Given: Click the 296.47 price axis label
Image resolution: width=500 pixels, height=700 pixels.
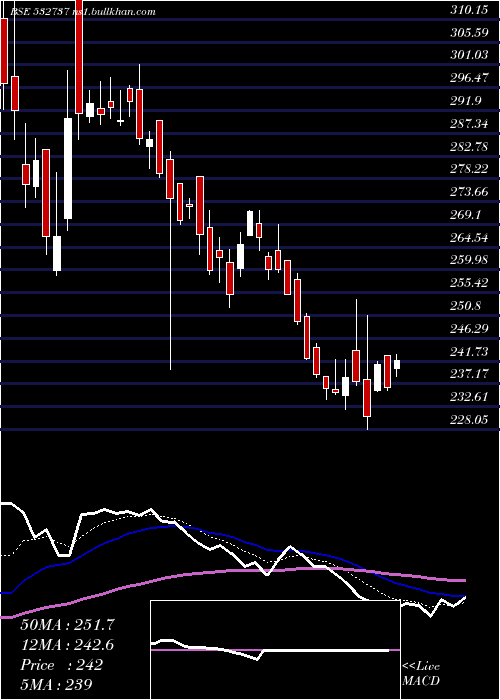Looking at the screenshot, I should coord(469,78).
